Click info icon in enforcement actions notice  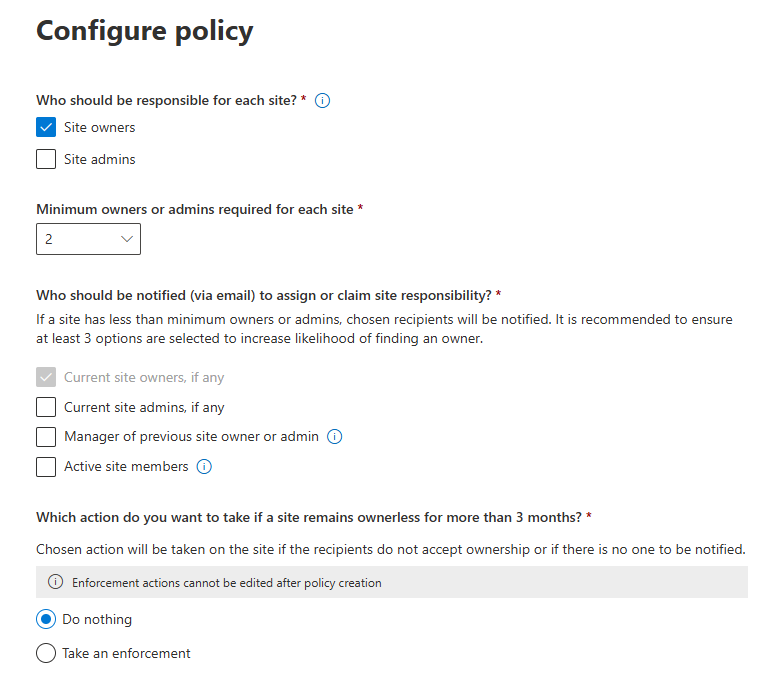55,582
